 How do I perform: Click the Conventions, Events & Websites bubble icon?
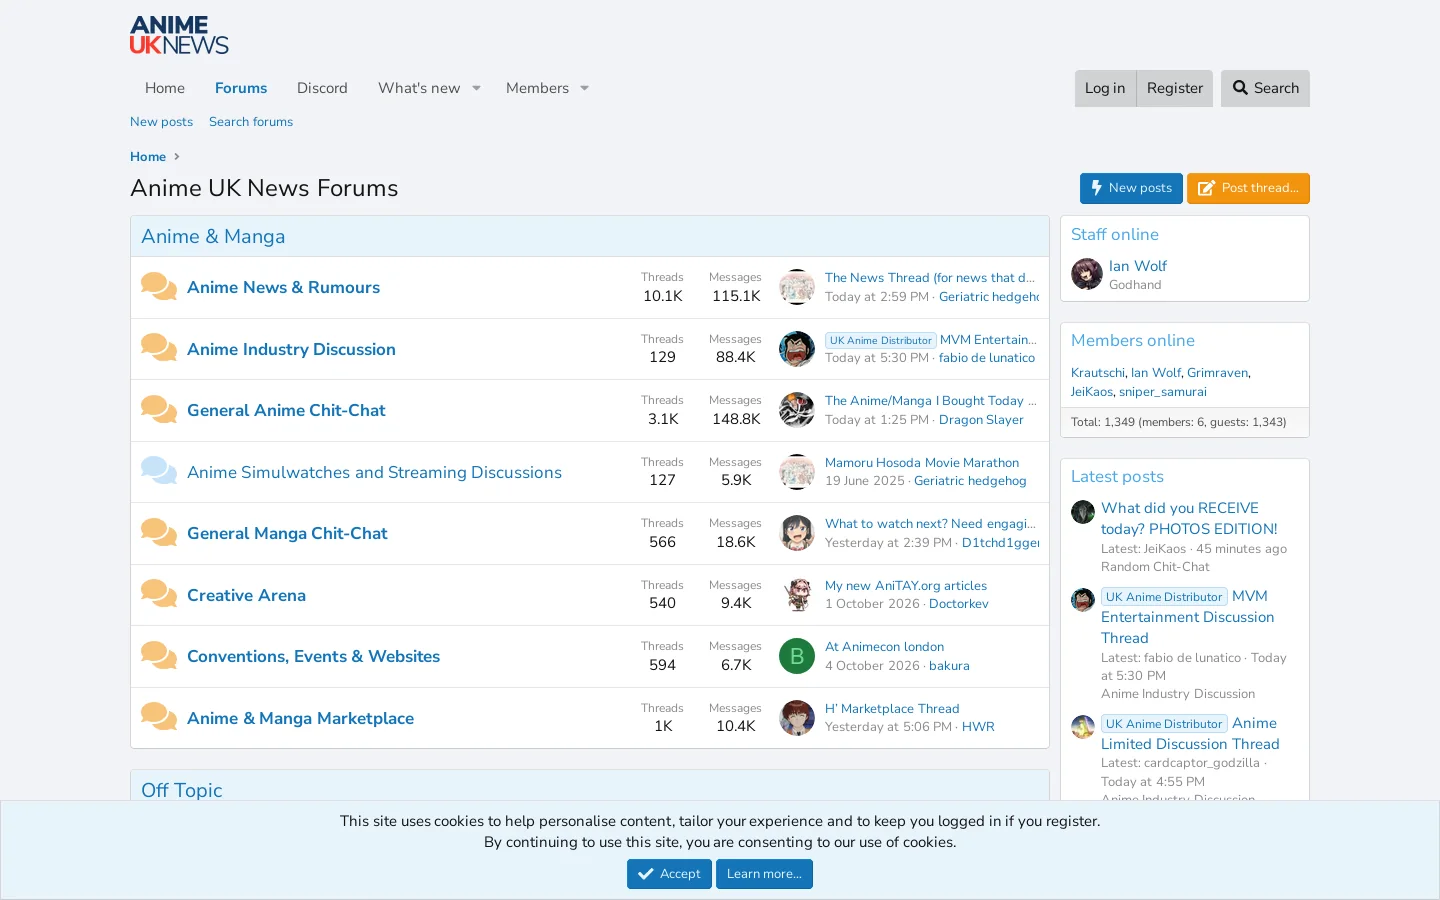pos(159,656)
